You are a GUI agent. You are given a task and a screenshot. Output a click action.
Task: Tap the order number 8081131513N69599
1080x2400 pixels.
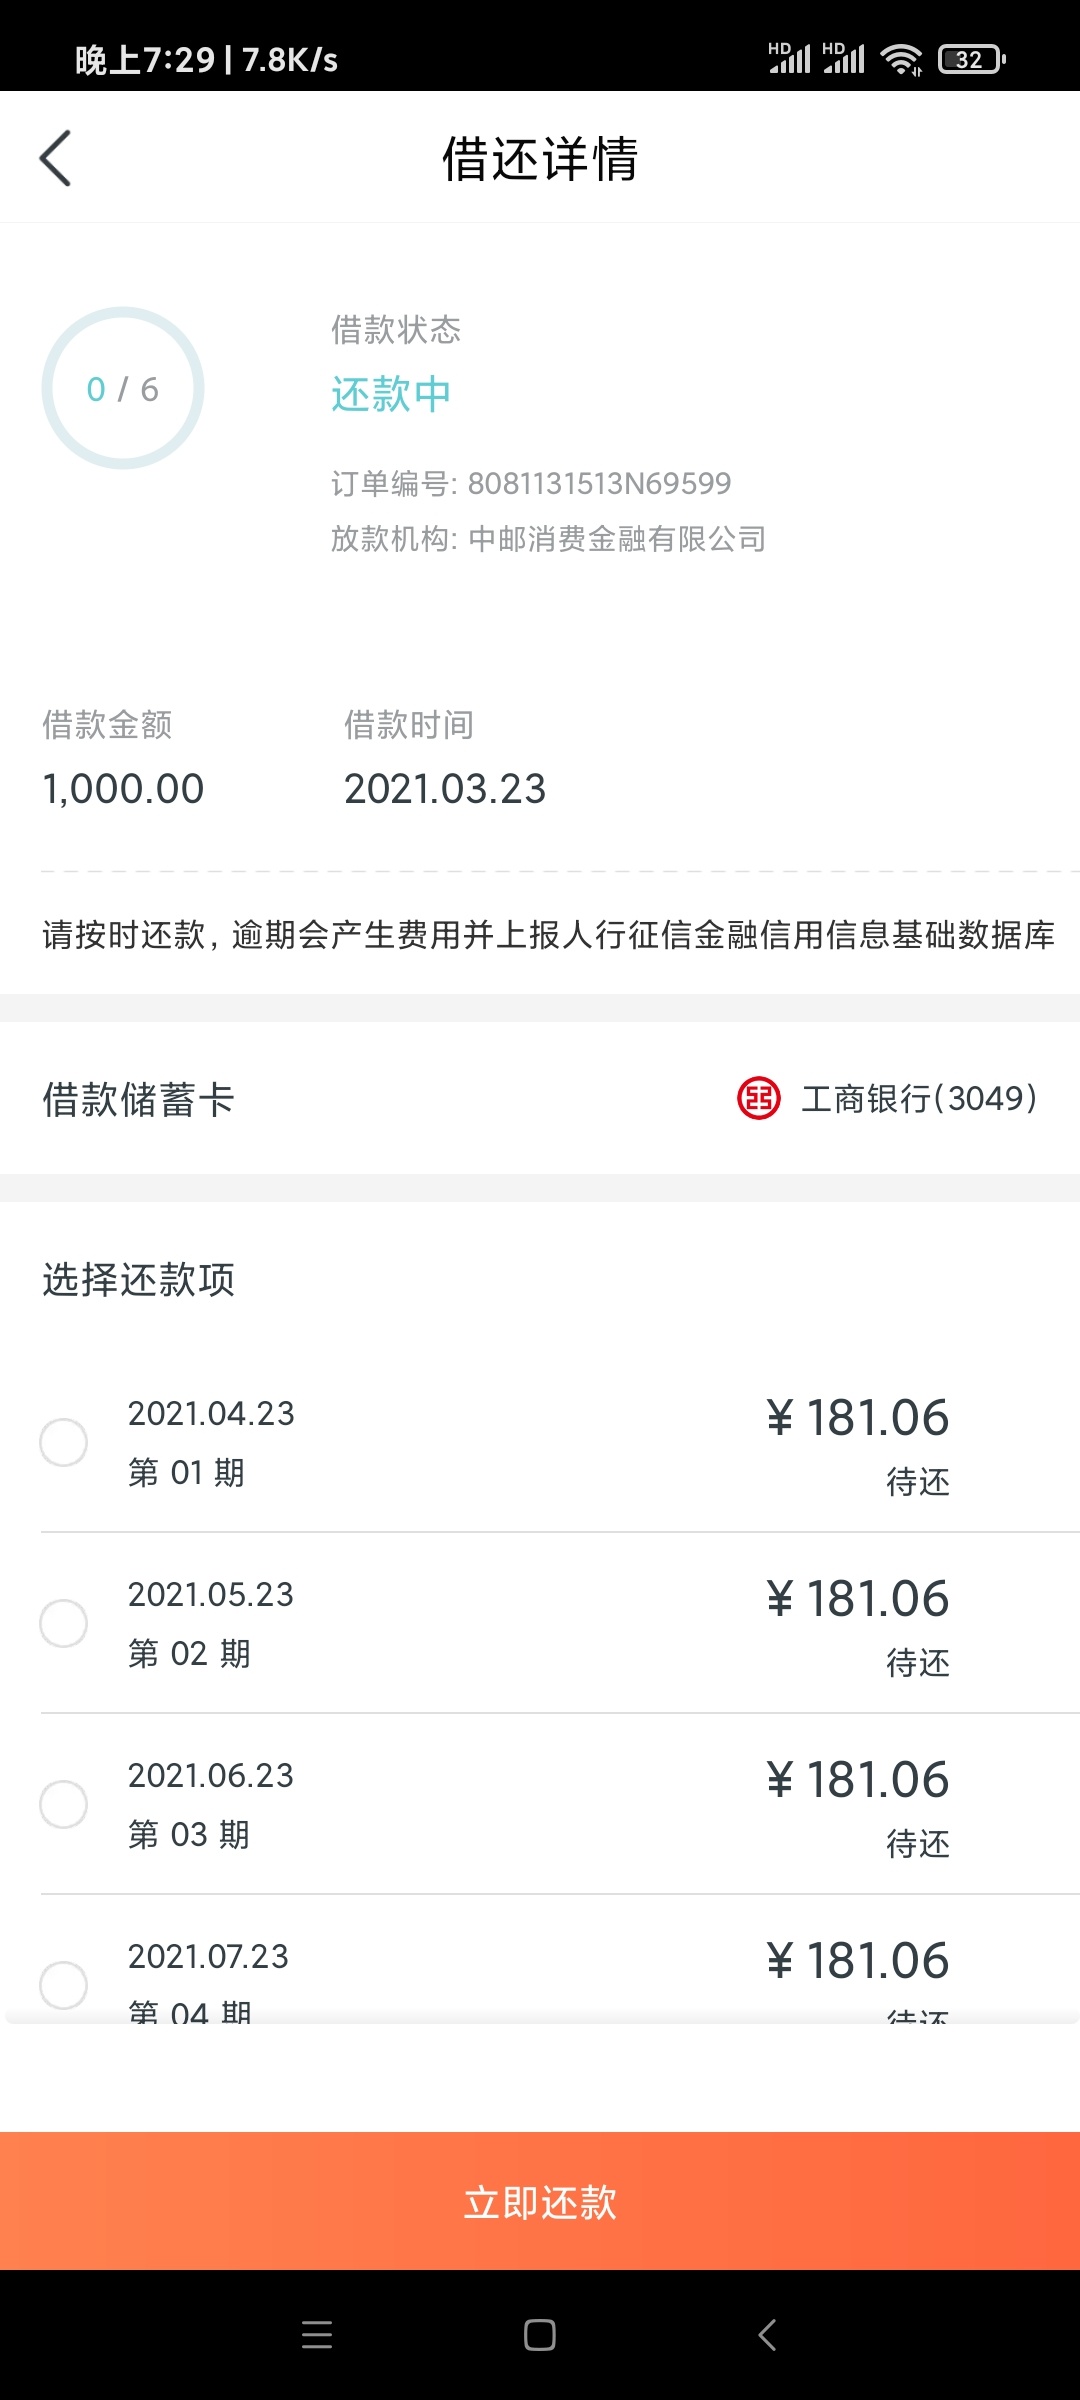[599, 484]
